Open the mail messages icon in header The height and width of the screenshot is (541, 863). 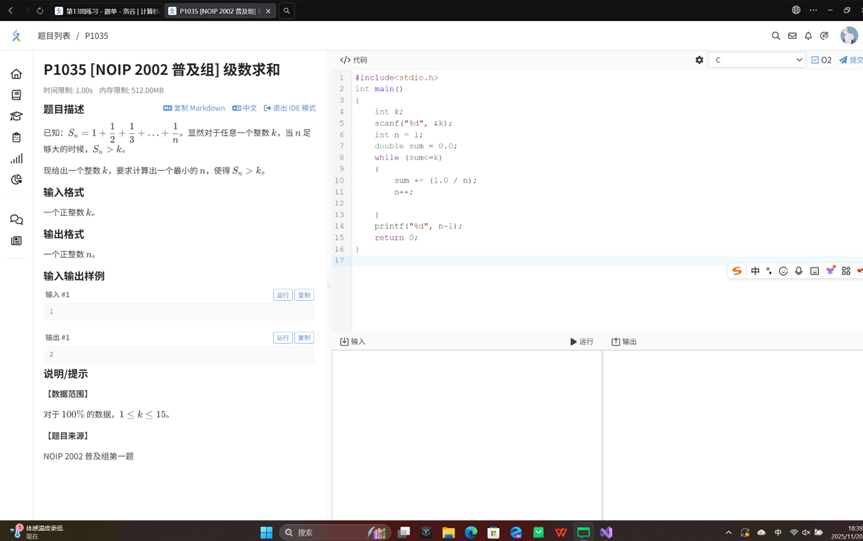click(792, 36)
